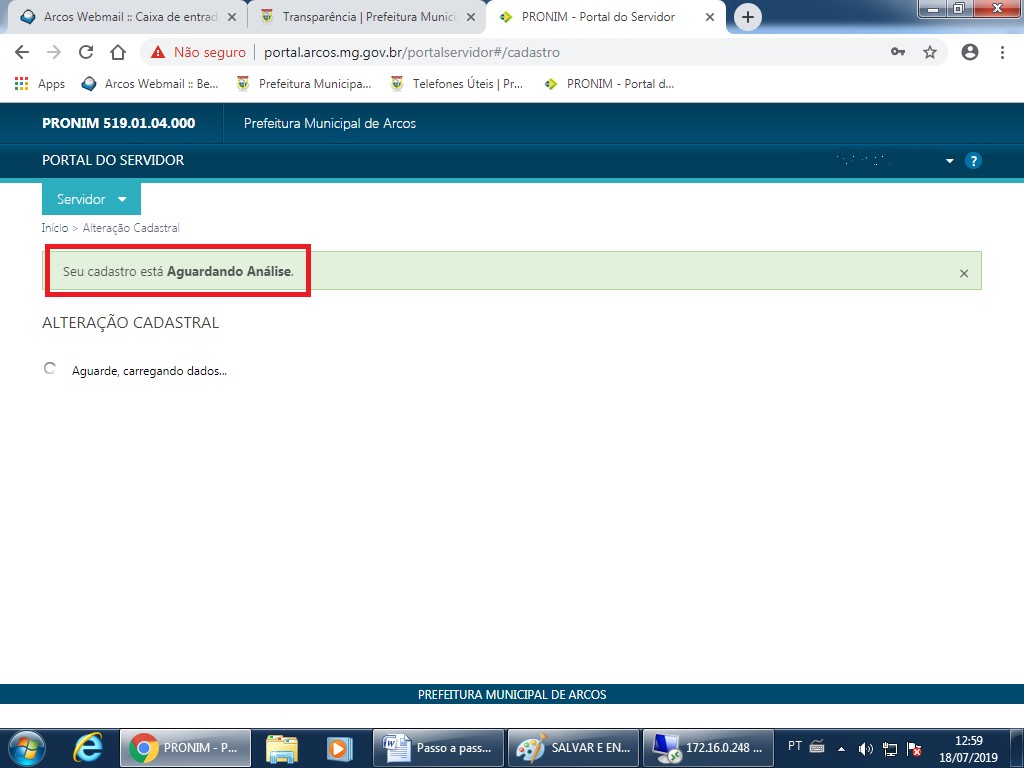Click the blue help question mark icon
This screenshot has height=768, width=1024.
click(x=973, y=161)
